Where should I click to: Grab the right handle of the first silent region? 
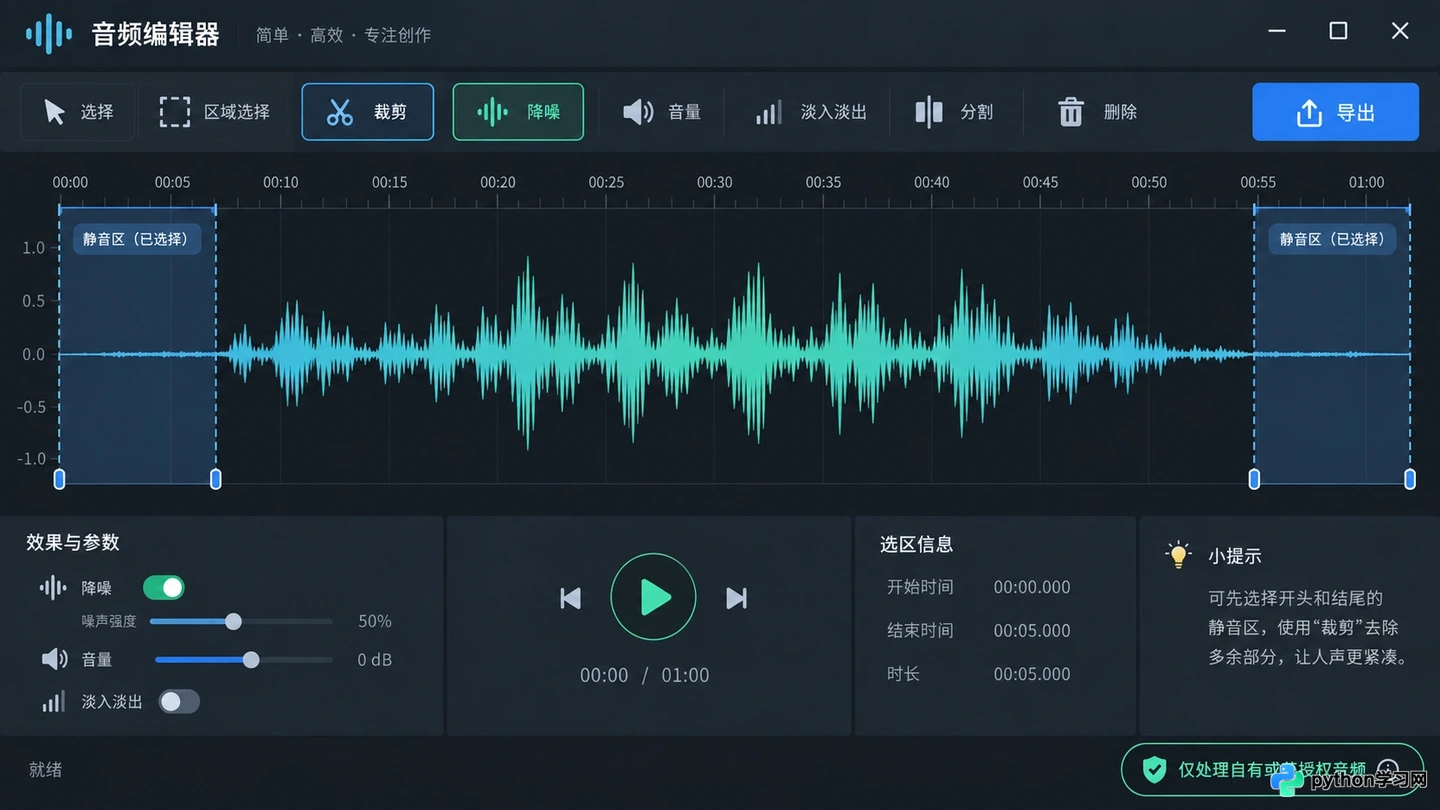(x=215, y=479)
